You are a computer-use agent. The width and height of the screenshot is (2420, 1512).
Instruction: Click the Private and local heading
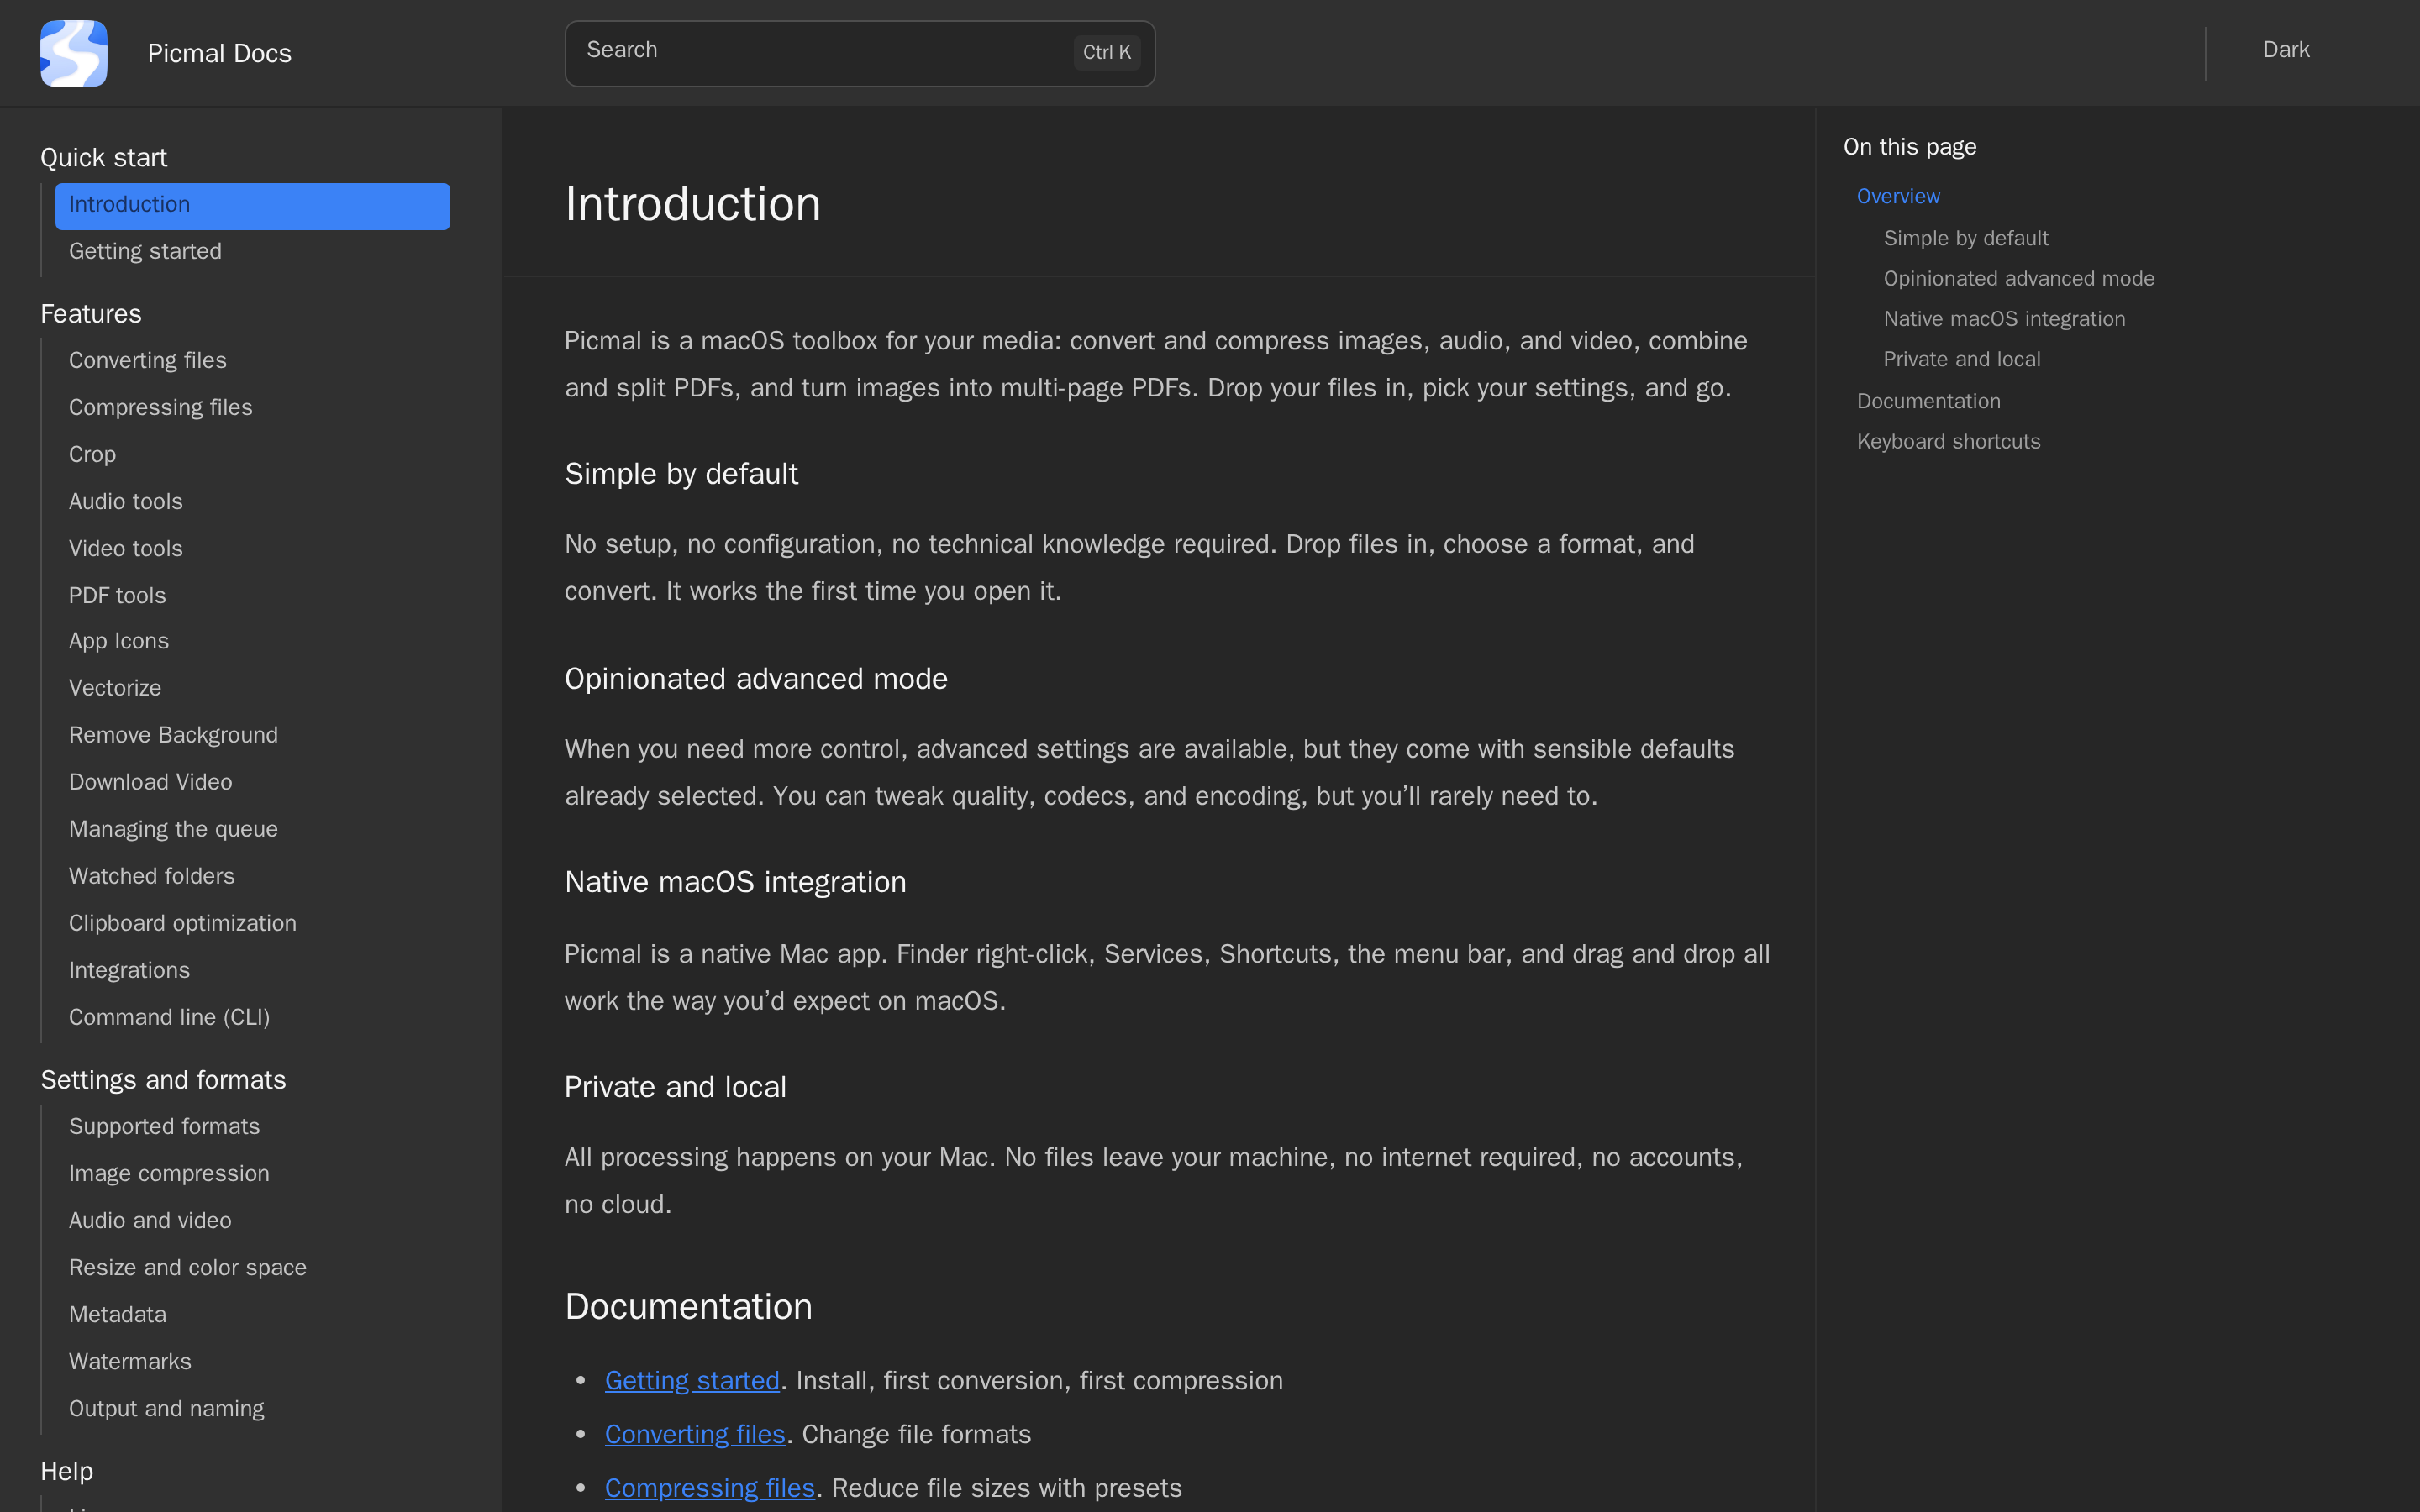[675, 1087]
